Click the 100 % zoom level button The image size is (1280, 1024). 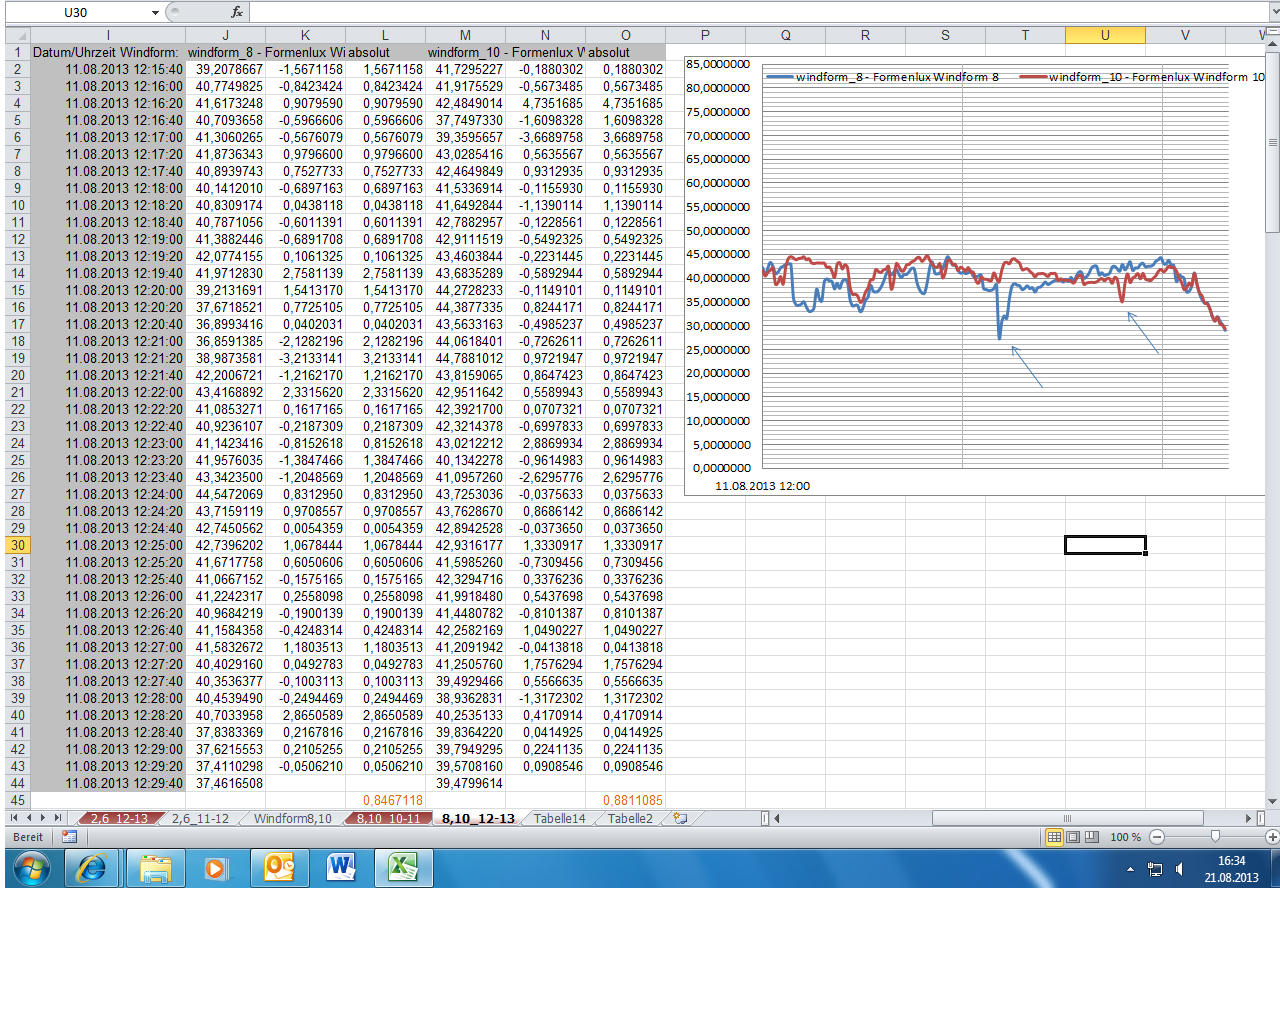click(x=1126, y=837)
